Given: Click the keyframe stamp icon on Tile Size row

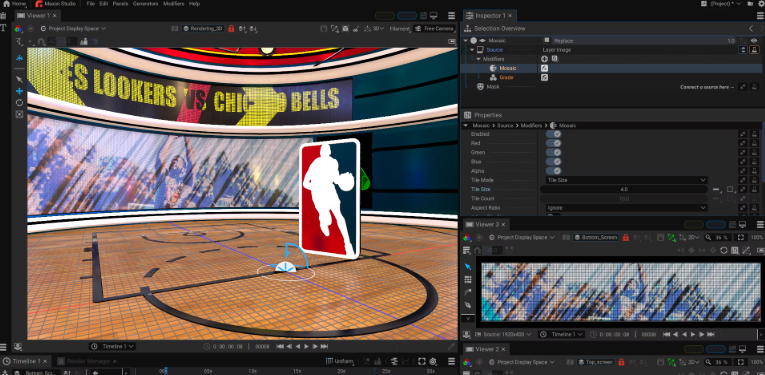Looking at the screenshot, I should tap(755, 190).
